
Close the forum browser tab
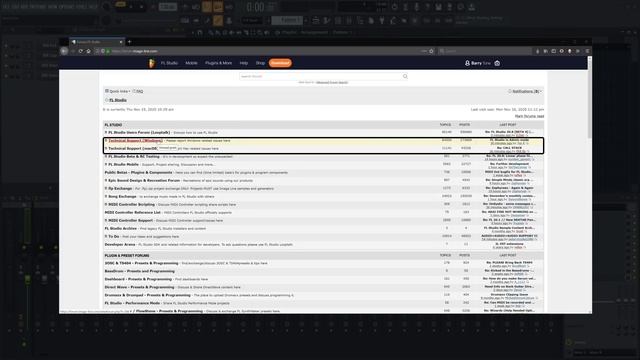(121, 42)
